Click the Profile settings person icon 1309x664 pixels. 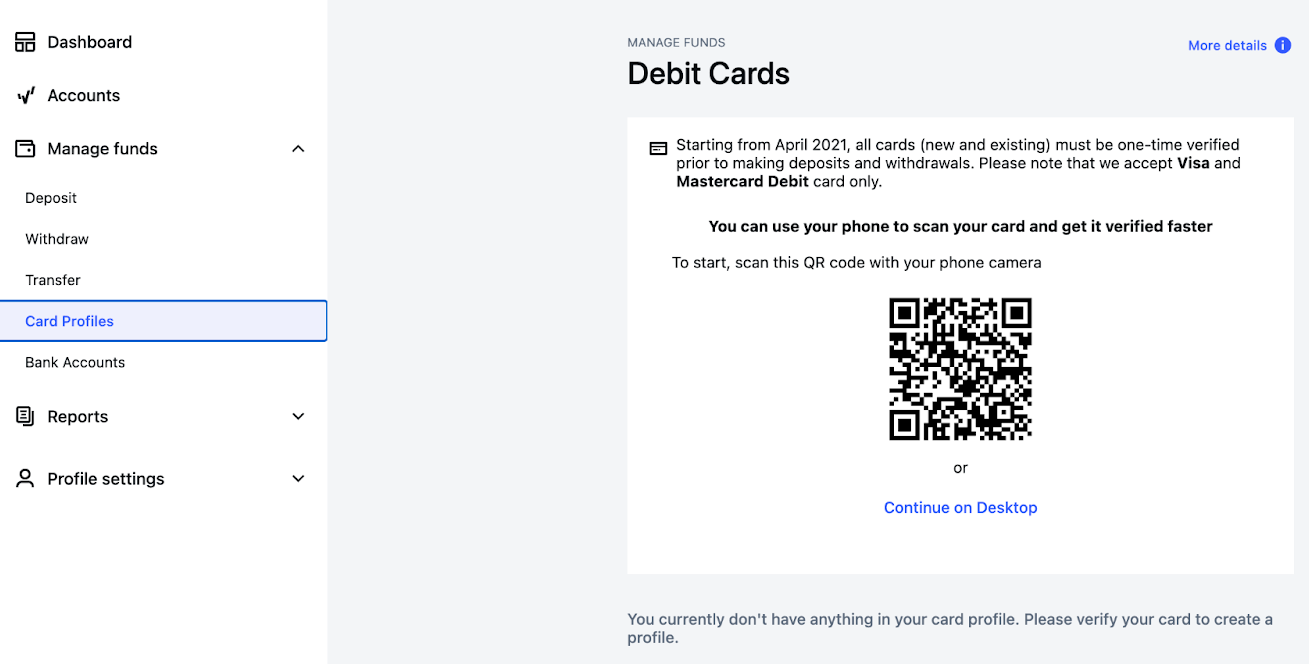25,479
